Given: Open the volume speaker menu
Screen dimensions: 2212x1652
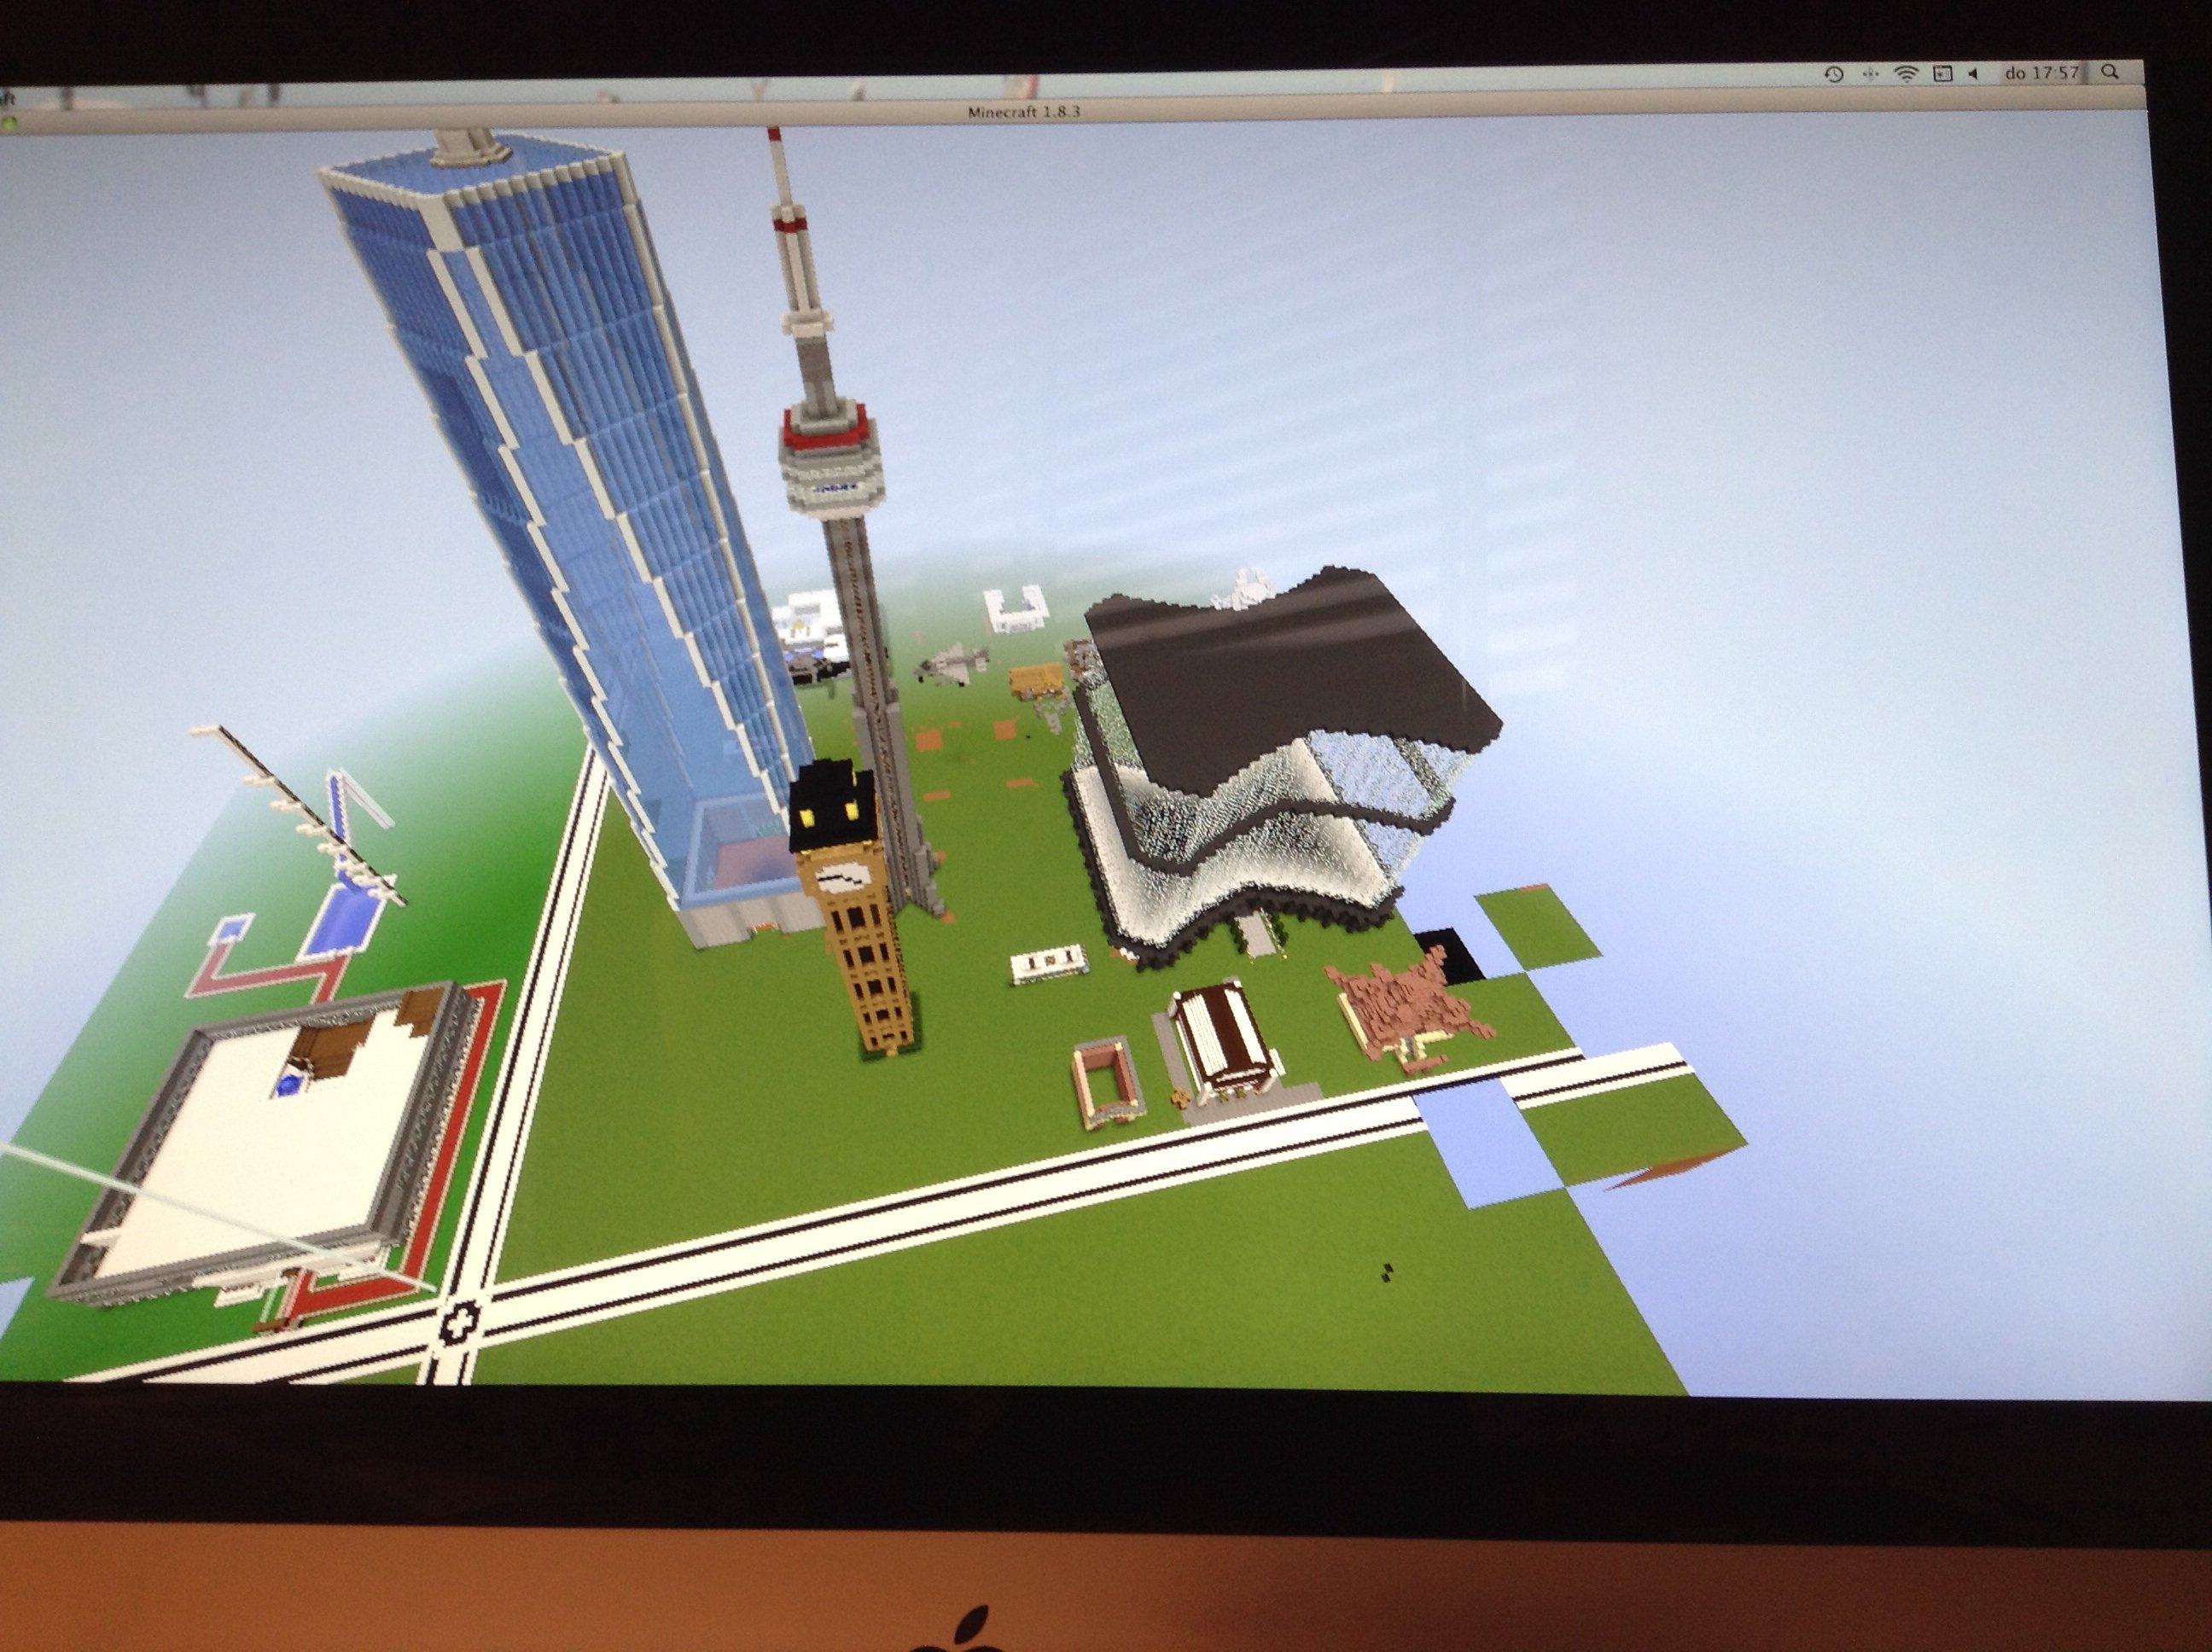Looking at the screenshot, I should (1973, 74).
